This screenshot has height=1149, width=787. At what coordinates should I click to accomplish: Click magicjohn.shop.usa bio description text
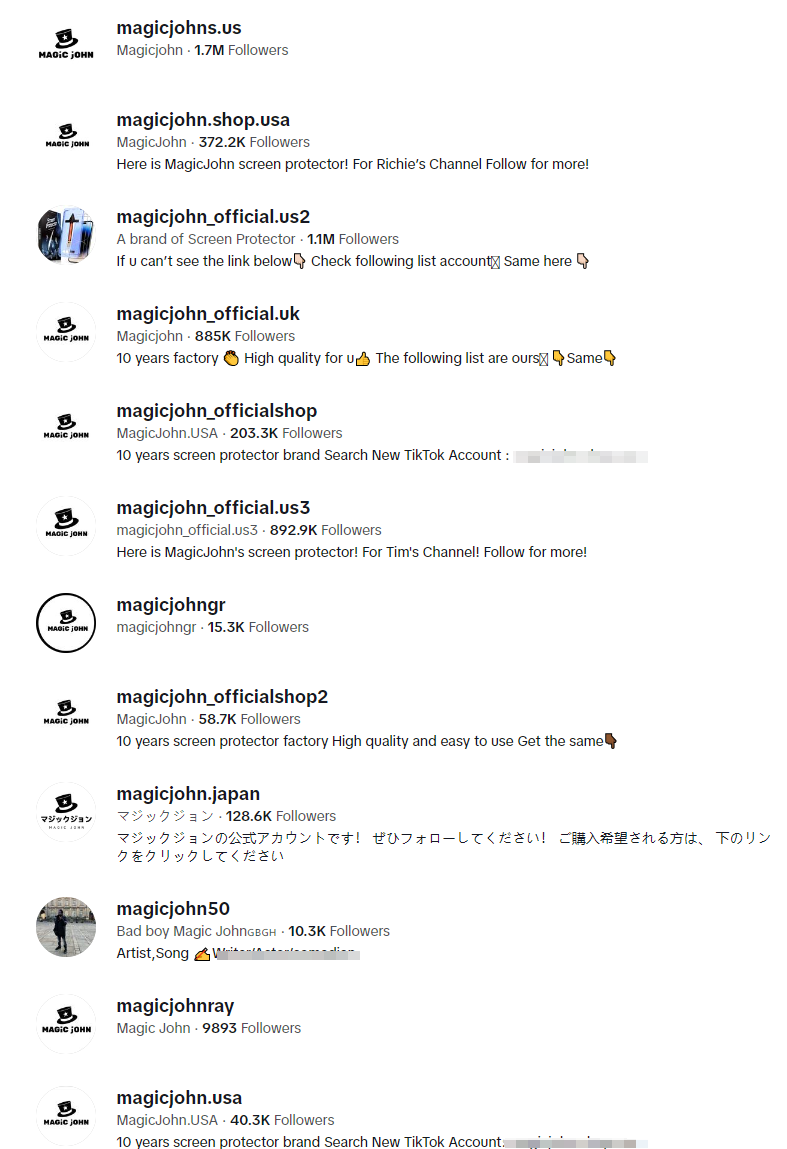pos(352,164)
